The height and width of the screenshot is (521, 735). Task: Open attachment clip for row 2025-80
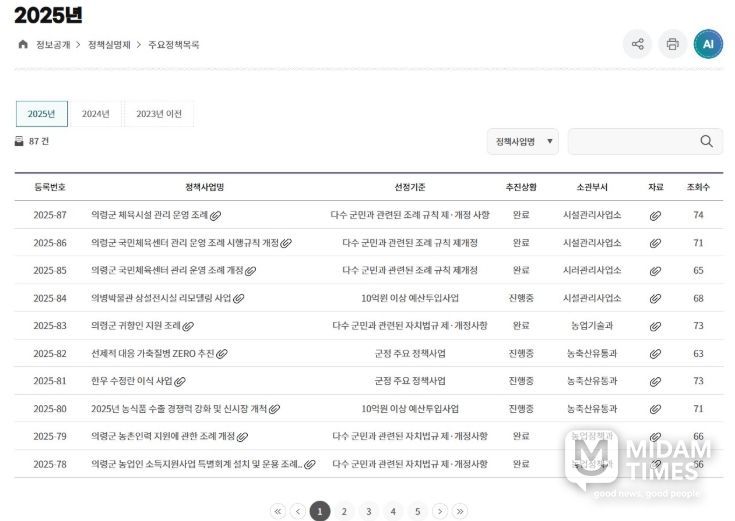655,409
